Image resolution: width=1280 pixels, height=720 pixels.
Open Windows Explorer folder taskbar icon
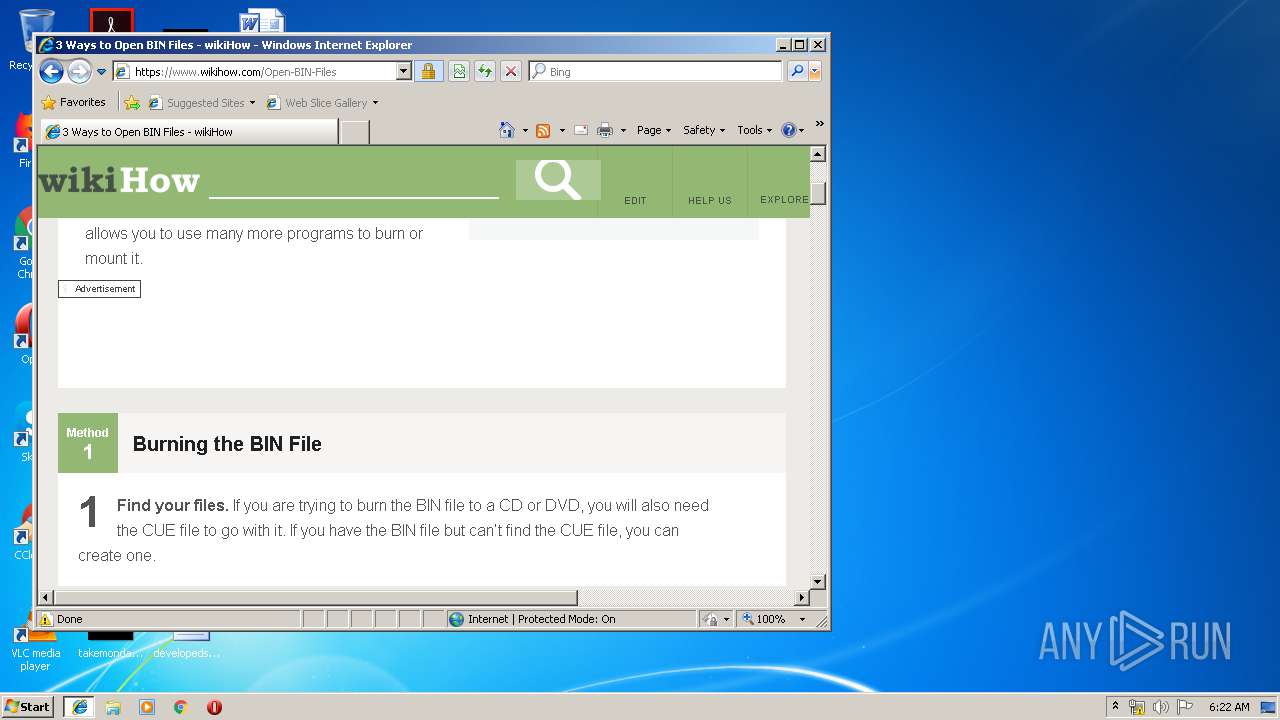point(113,707)
